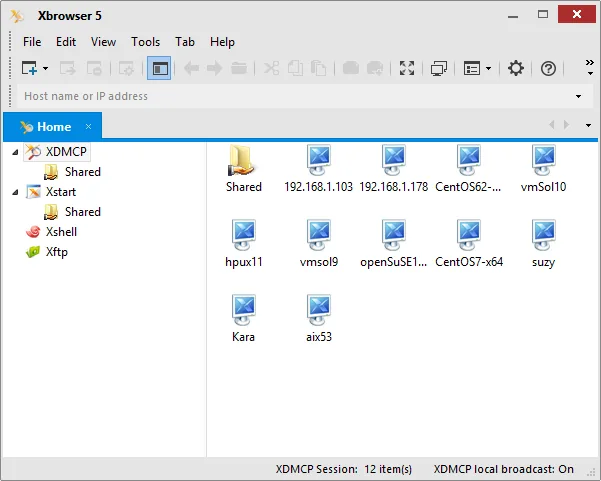Click the full screen icon in toolbar

[407, 69]
